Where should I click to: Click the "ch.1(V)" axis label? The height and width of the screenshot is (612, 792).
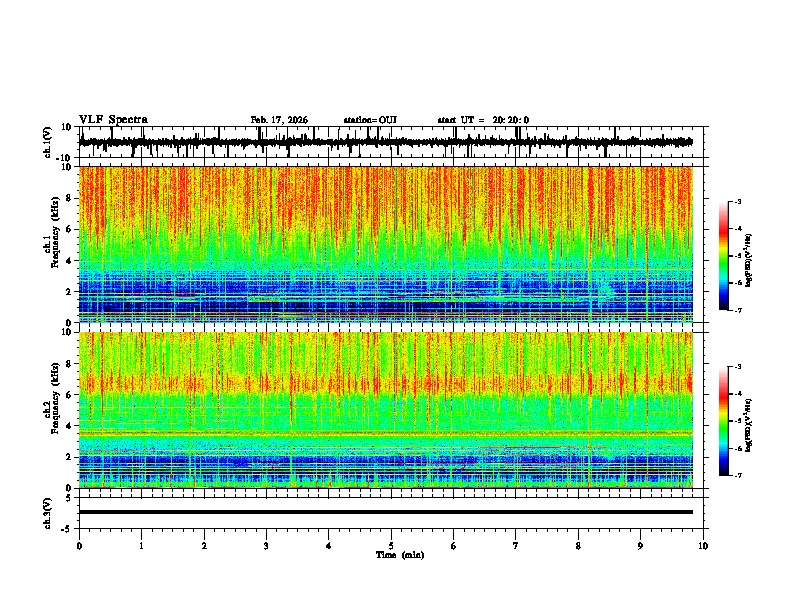tap(48, 142)
